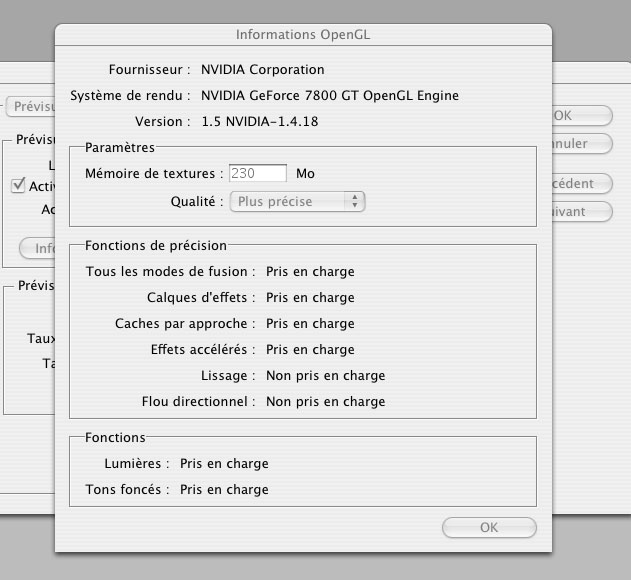Click Non pris en charge next to Lissage
The image size is (631, 580).
[x=326, y=376]
